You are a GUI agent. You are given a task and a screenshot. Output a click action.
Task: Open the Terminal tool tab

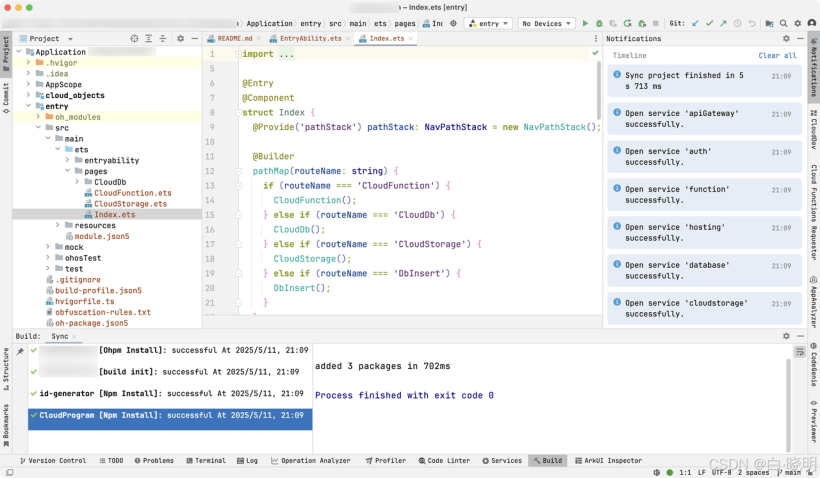[206, 461]
